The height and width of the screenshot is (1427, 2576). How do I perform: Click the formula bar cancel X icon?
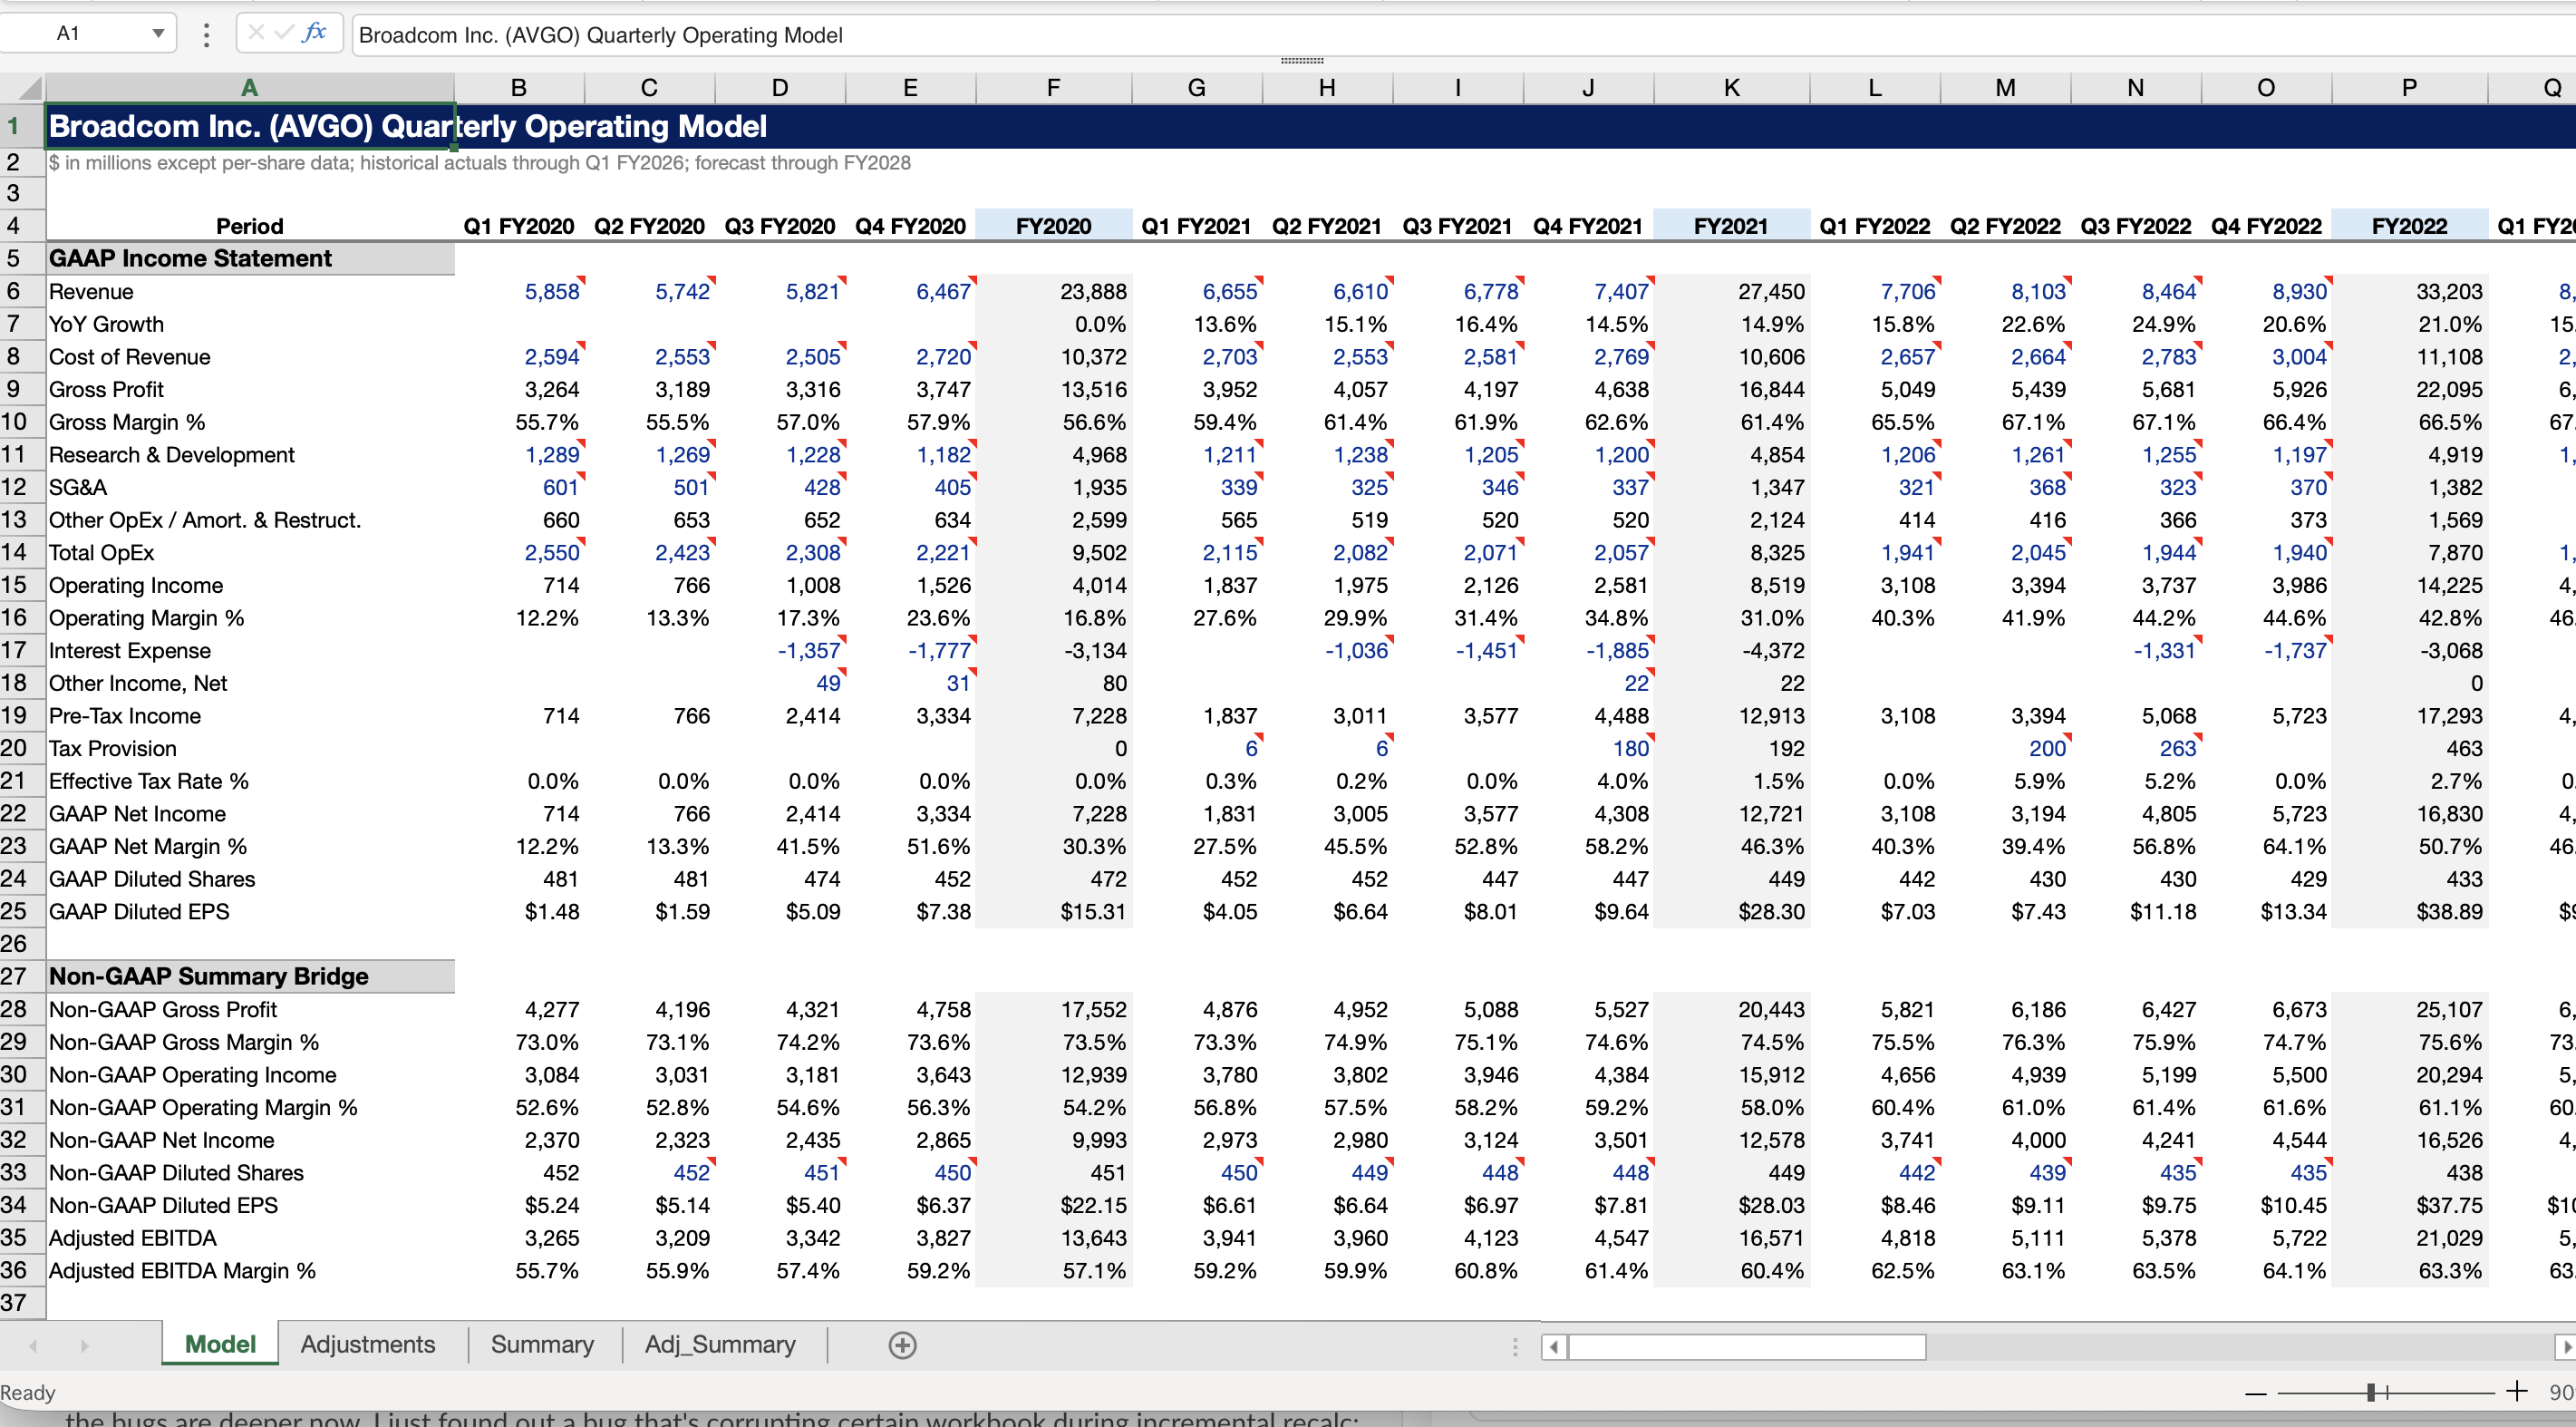click(x=256, y=33)
